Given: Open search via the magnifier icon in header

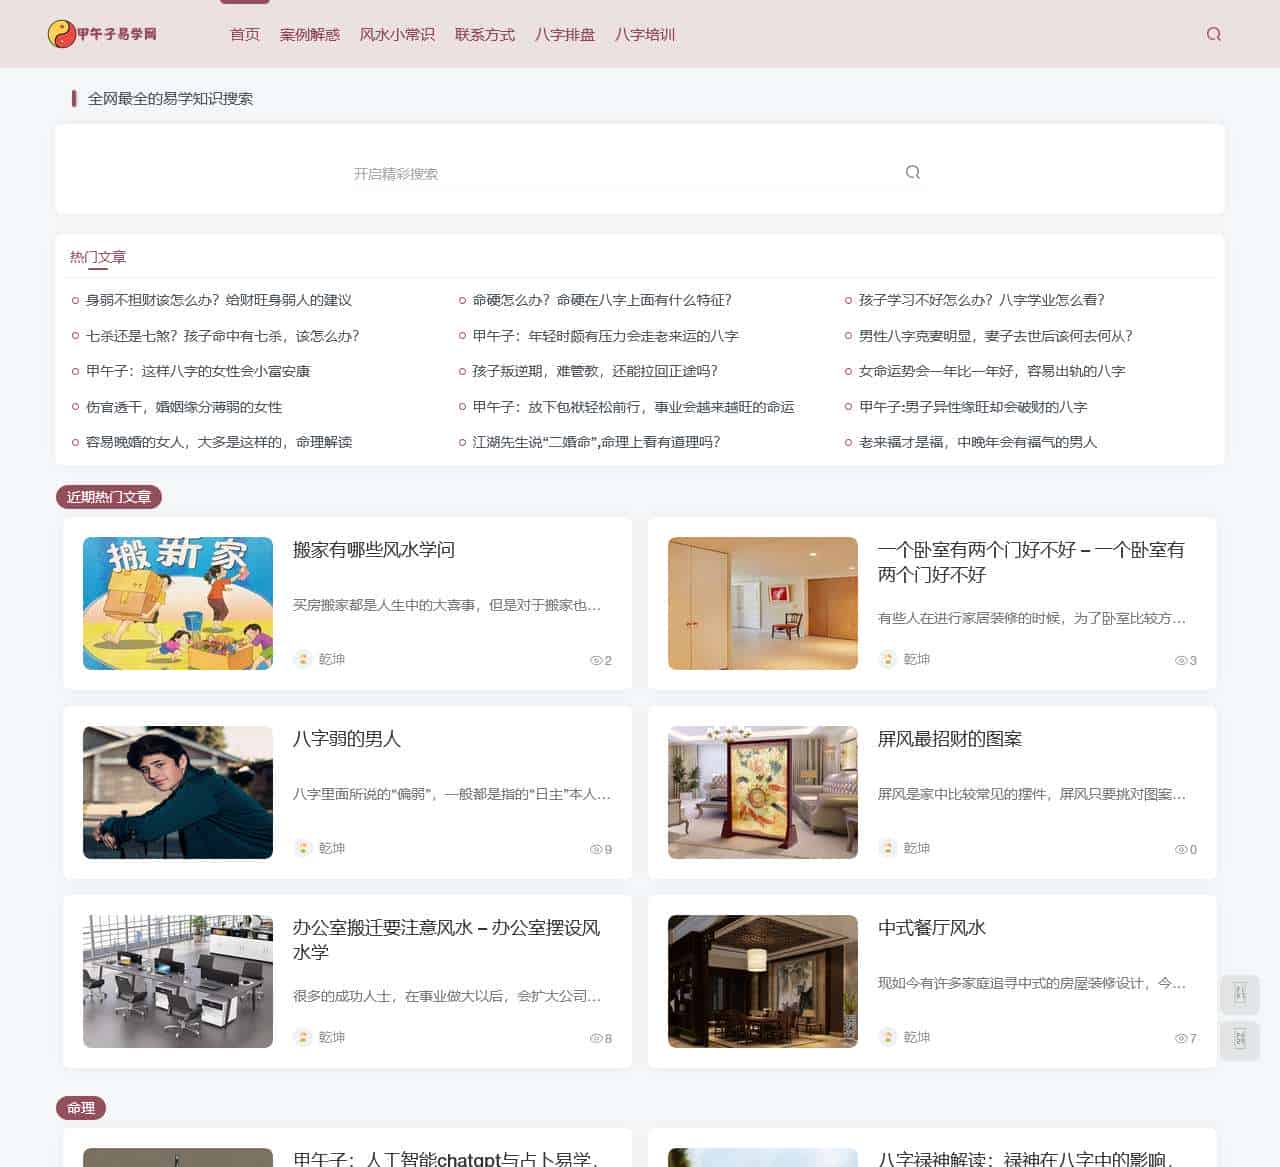Looking at the screenshot, I should [1214, 34].
